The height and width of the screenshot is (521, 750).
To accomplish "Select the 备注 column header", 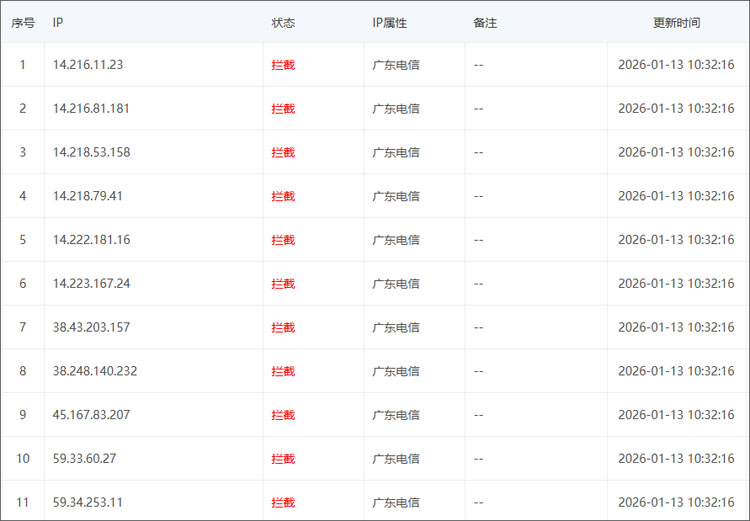I will pos(485,22).
